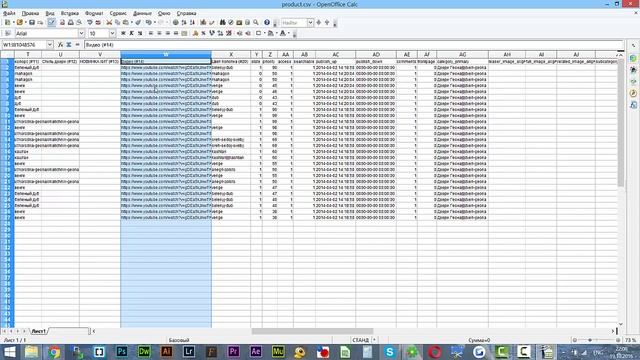Open the Name Box dropdown arrow
640x360 pixels.
click(x=49, y=44)
